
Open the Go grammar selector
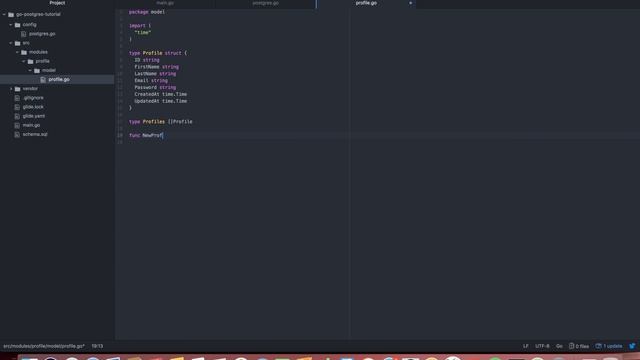[x=559, y=346]
